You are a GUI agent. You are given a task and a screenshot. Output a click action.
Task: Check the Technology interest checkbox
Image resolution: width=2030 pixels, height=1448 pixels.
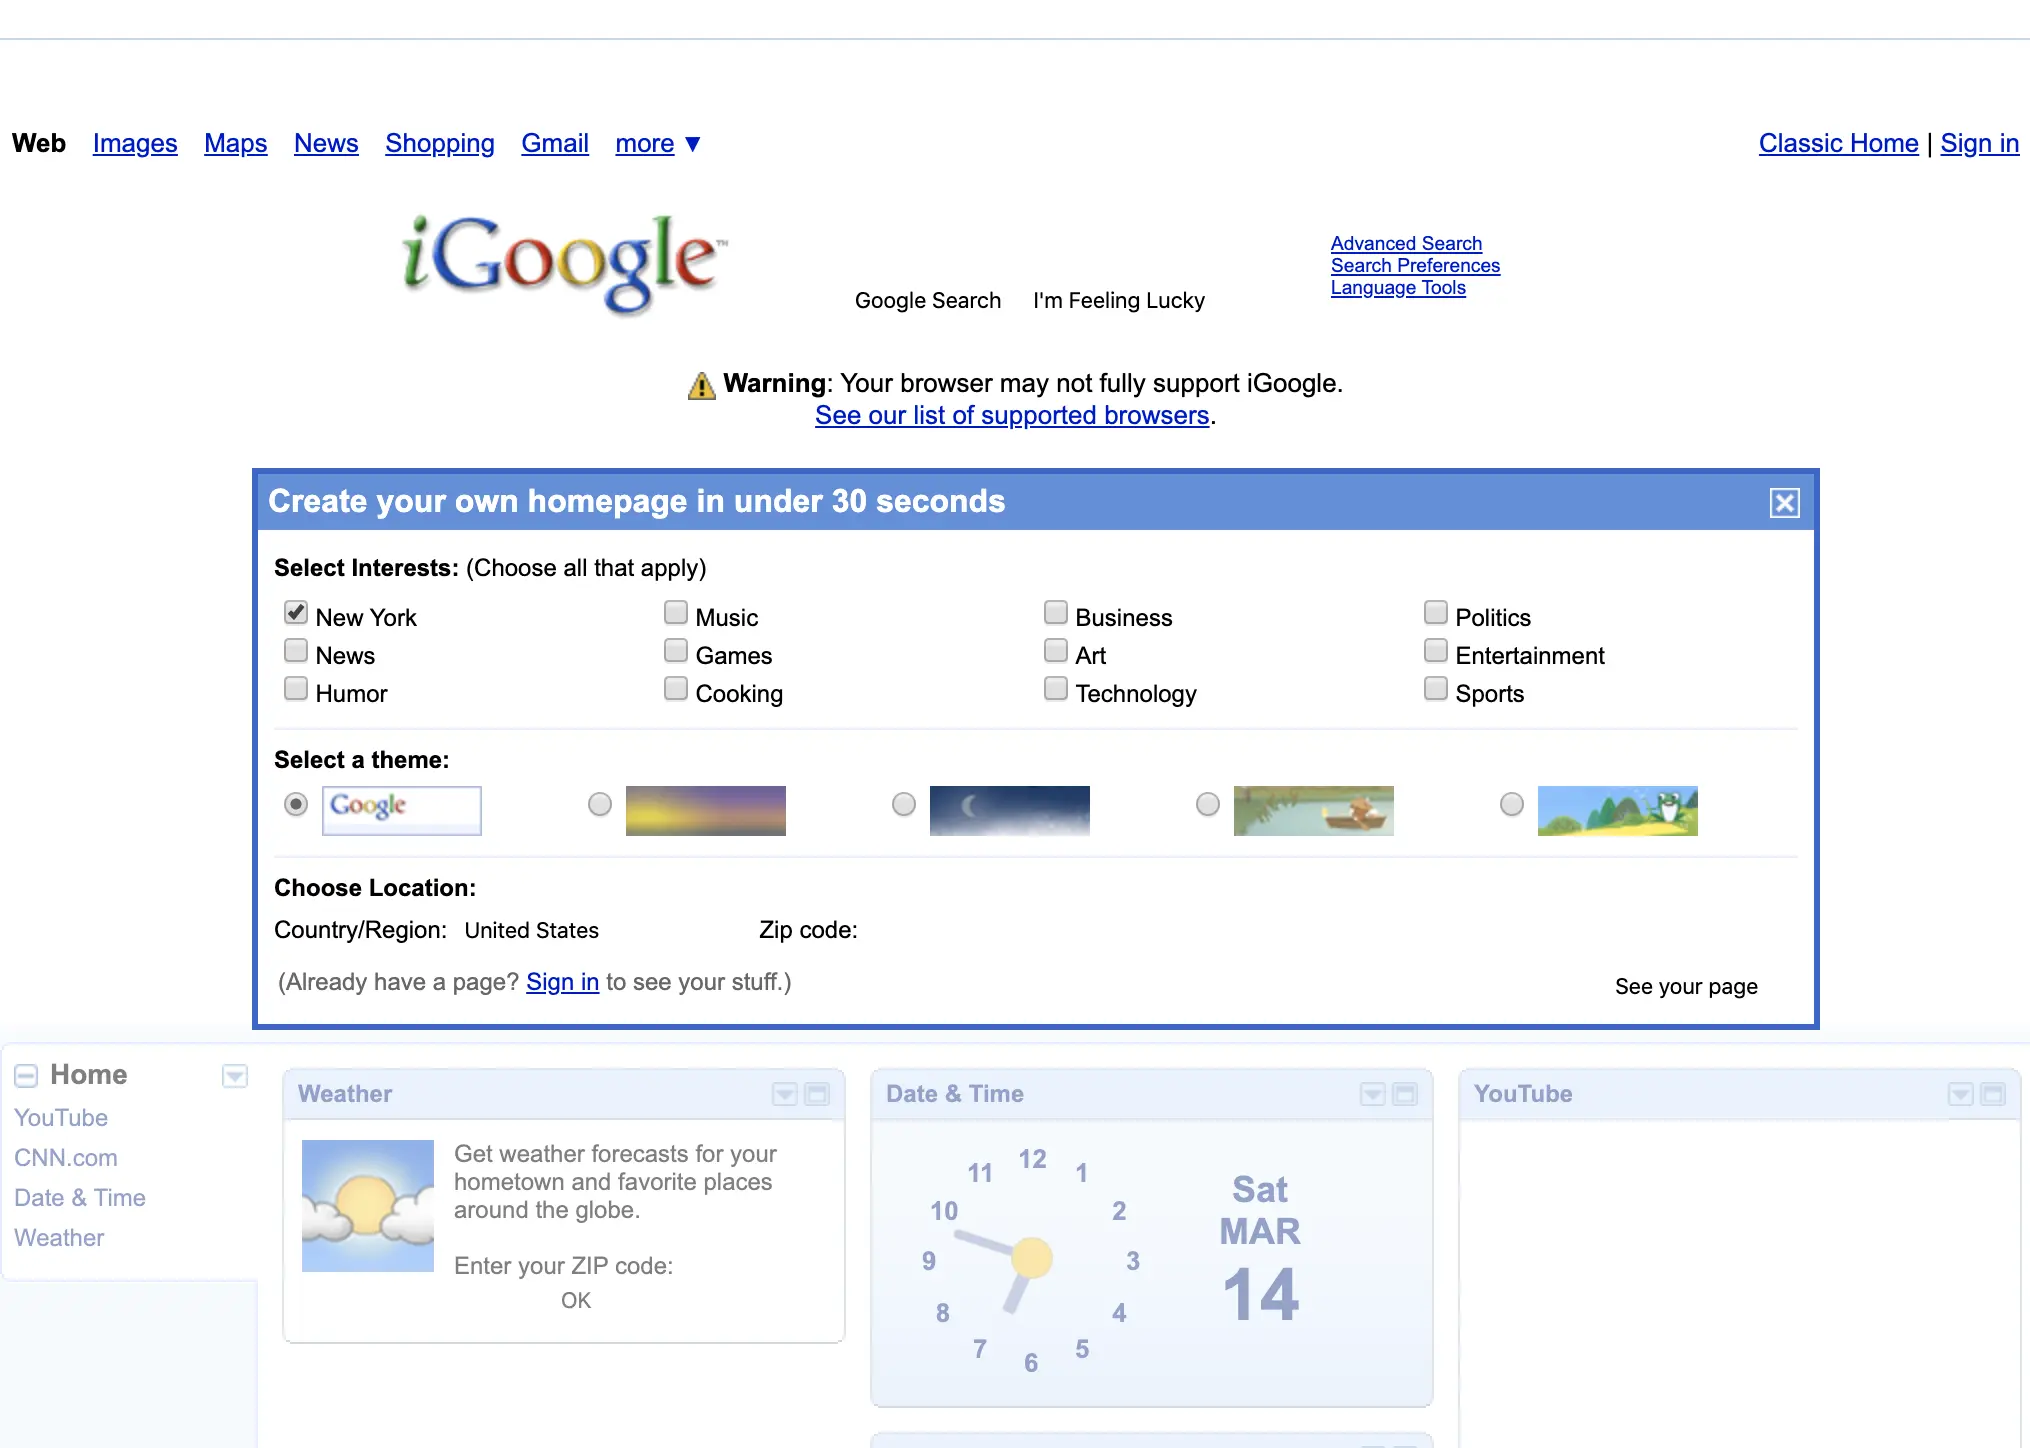[1056, 689]
